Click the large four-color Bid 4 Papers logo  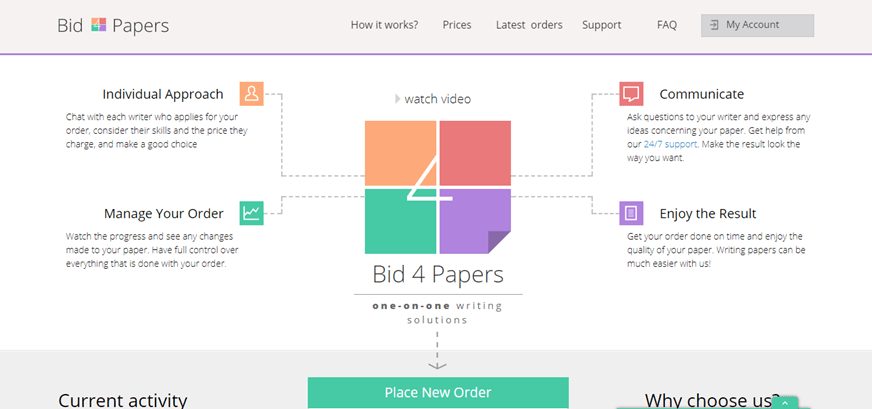coord(438,188)
